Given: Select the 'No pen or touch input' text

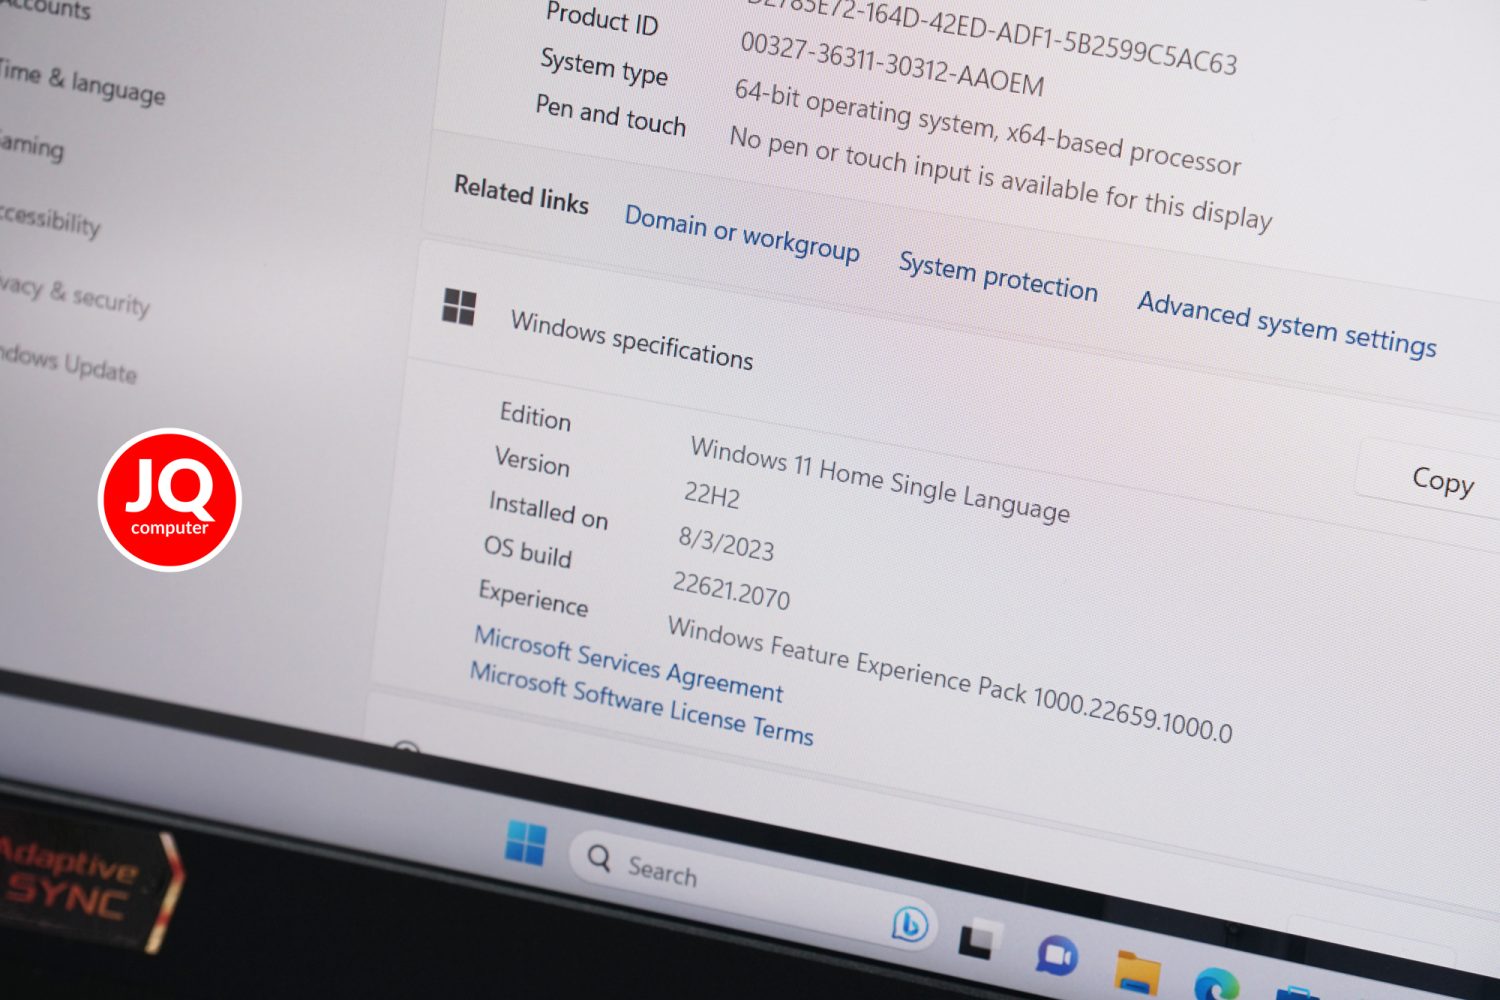Looking at the screenshot, I should [1000, 177].
